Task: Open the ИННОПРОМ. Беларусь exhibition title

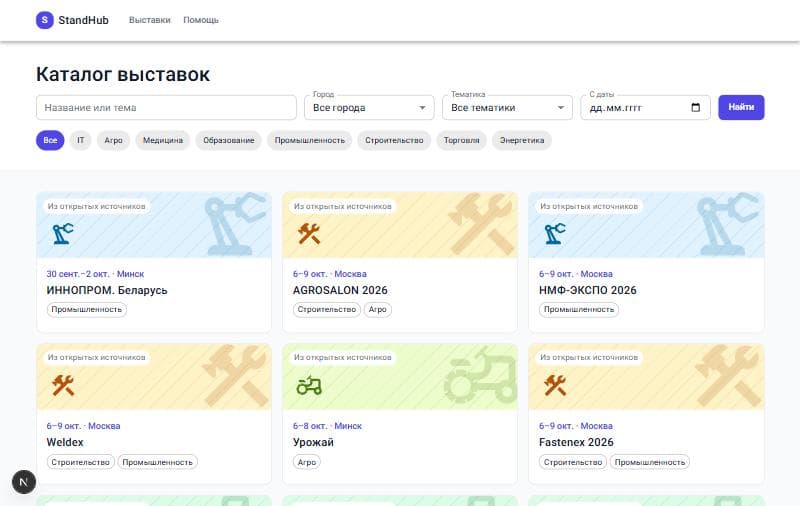Action: [x=107, y=290]
